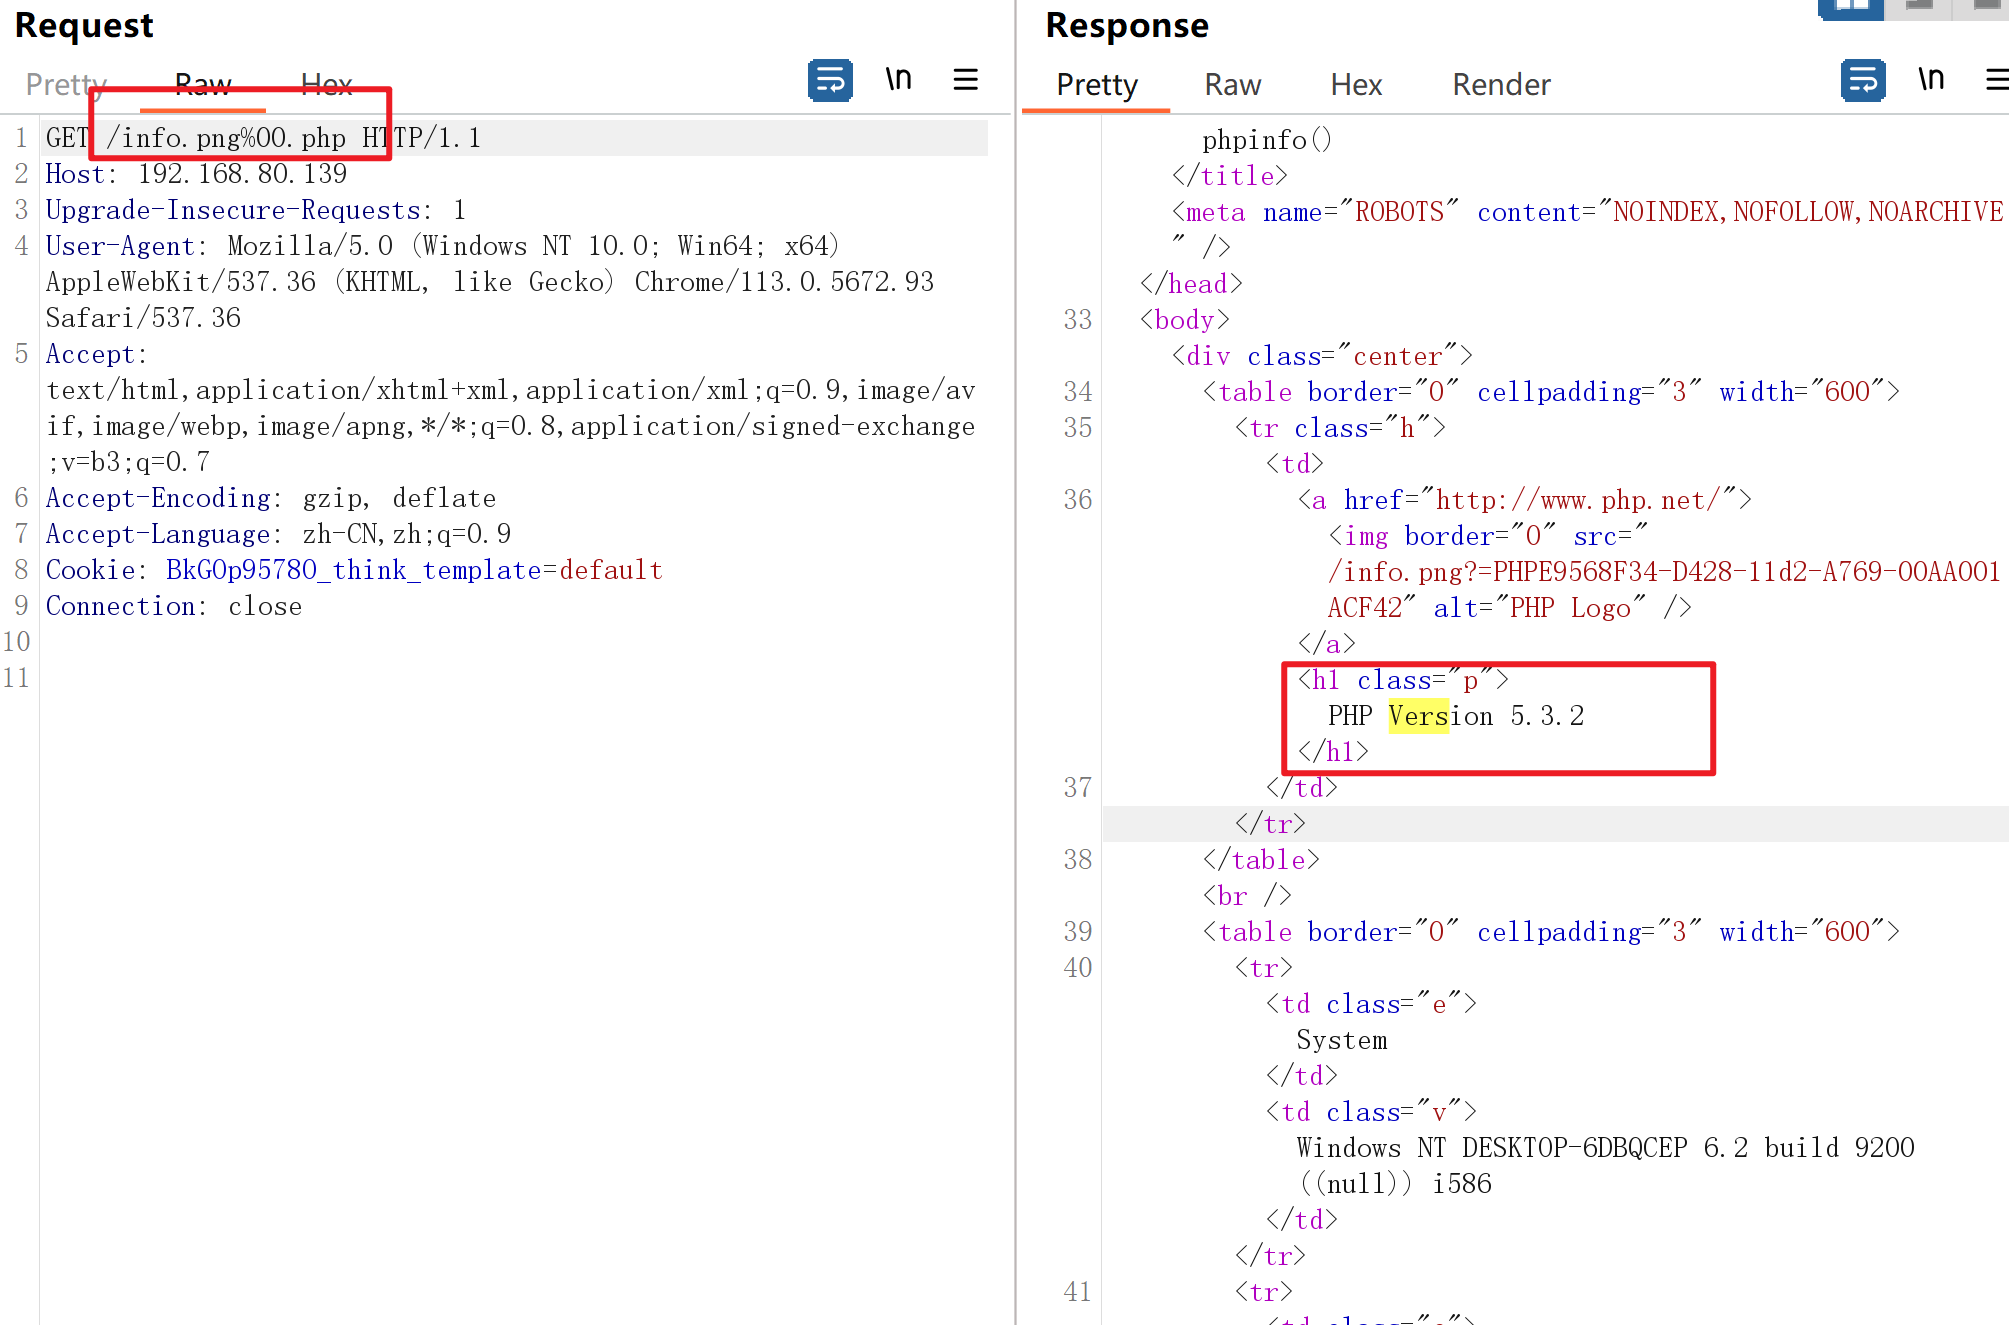
Task: Click the Accept-Language header line
Action: click(x=278, y=534)
